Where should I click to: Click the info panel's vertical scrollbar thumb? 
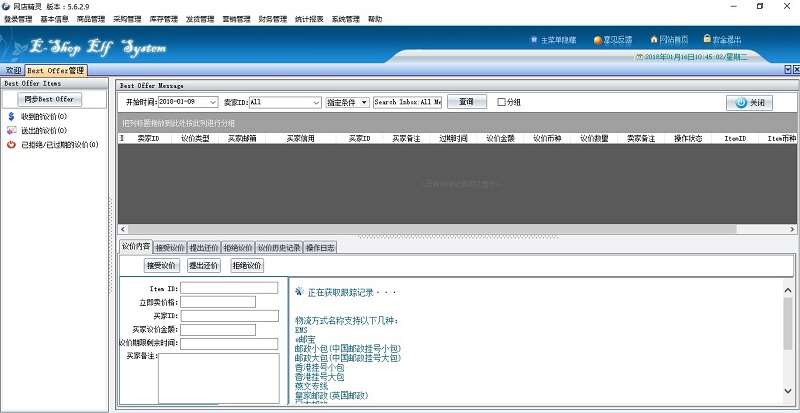tap(788, 323)
